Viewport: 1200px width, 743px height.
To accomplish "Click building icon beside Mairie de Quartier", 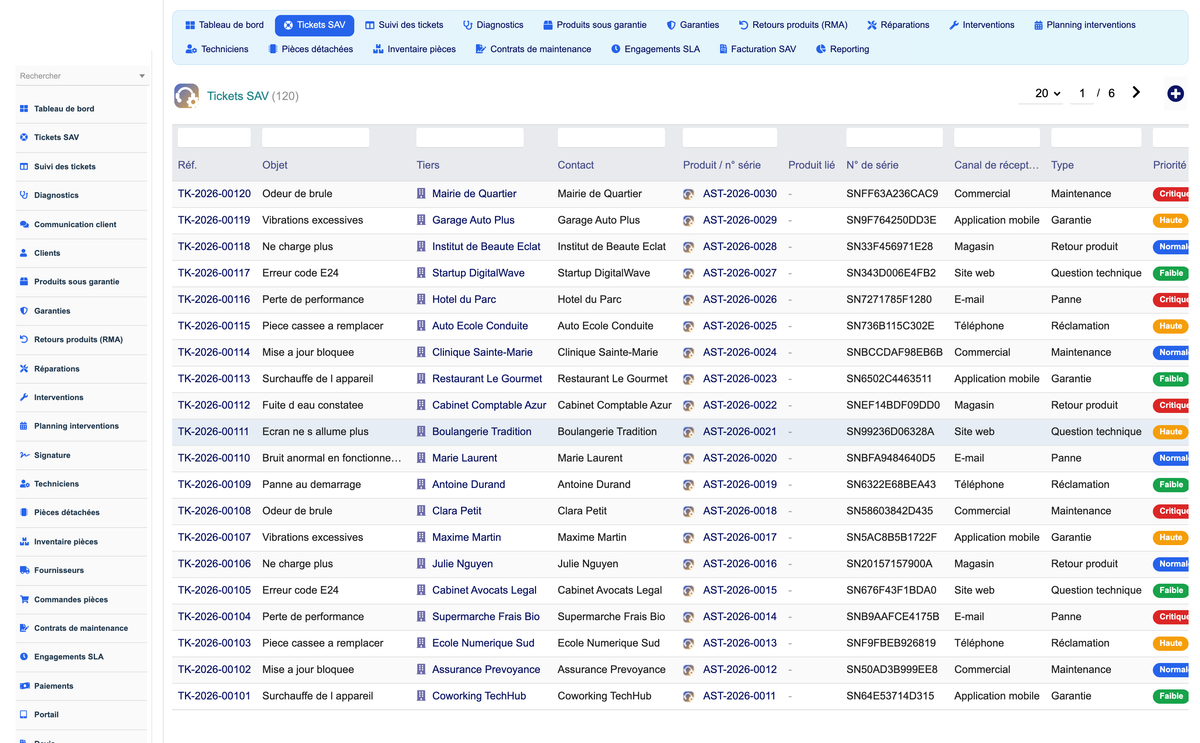I will (x=421, y=194).
